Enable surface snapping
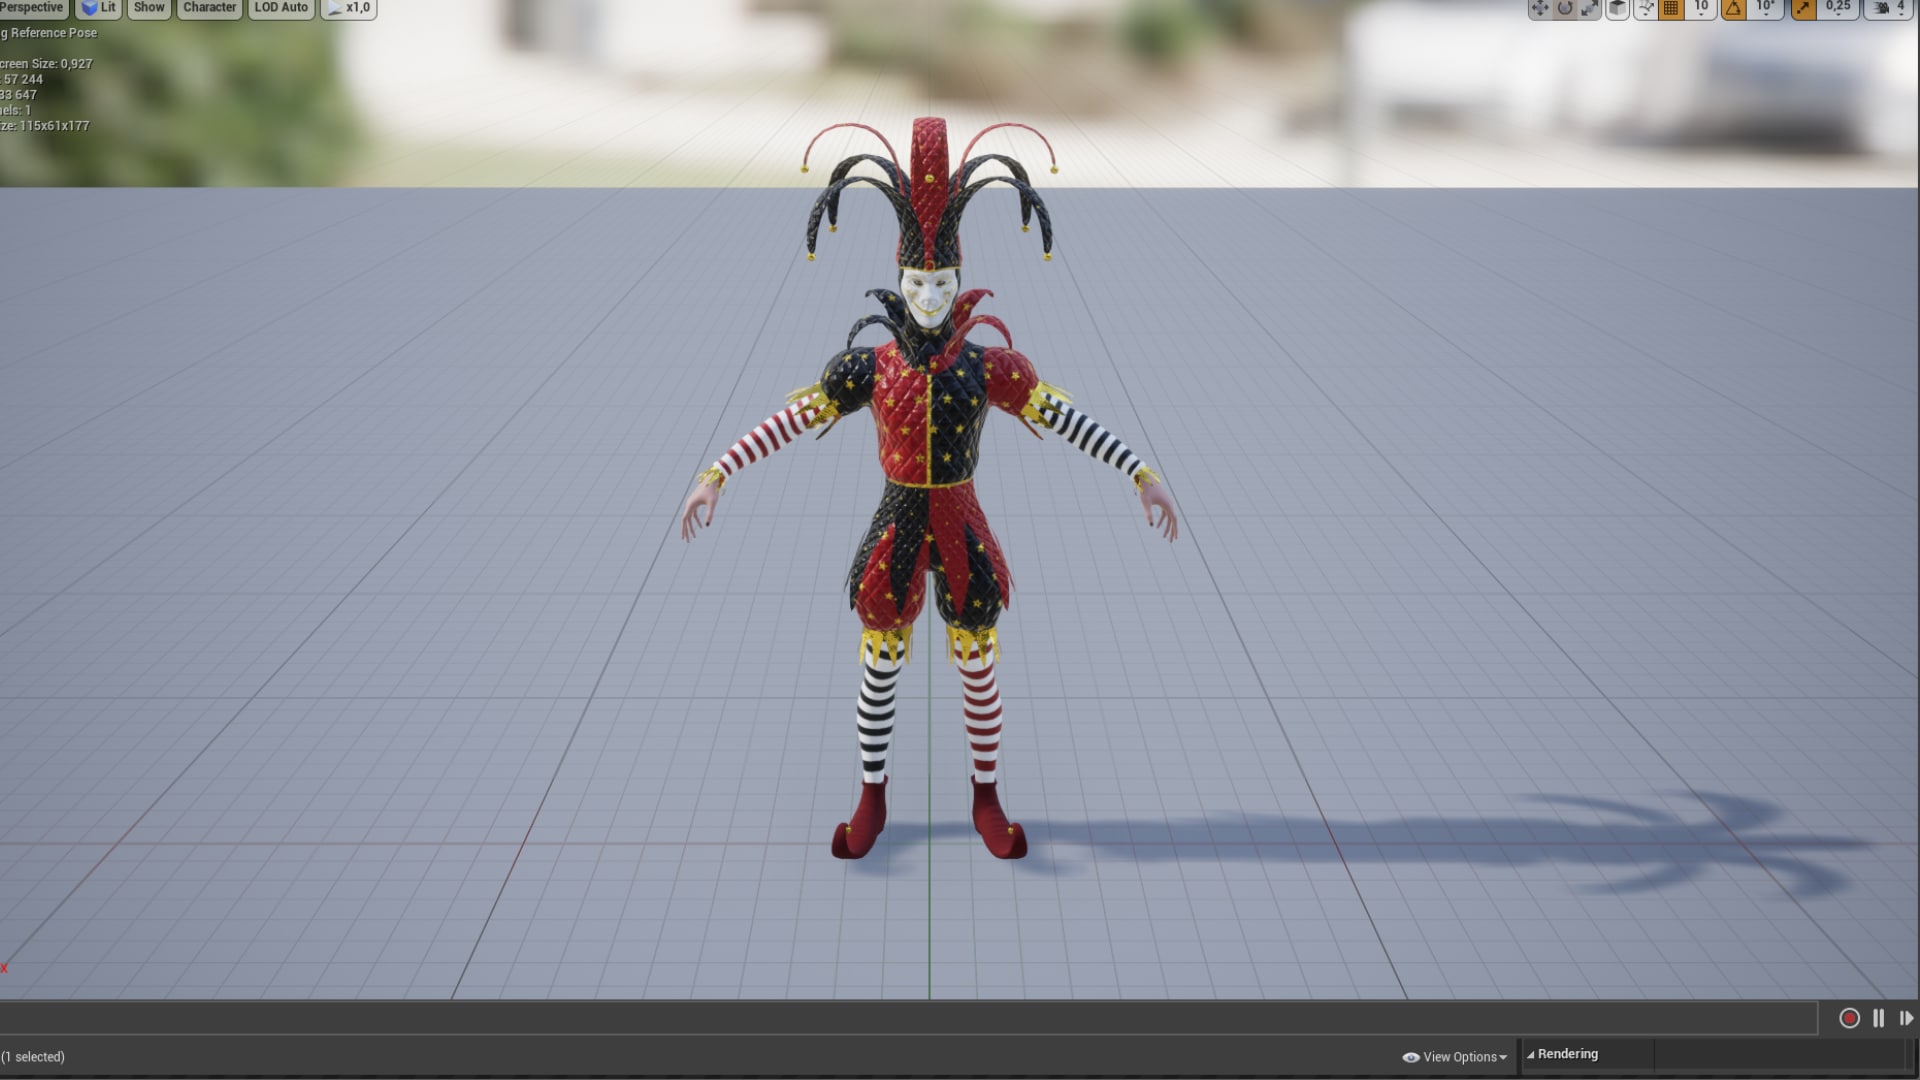This screenshot has width=1920, height=1080. [x=1645, y=8]
